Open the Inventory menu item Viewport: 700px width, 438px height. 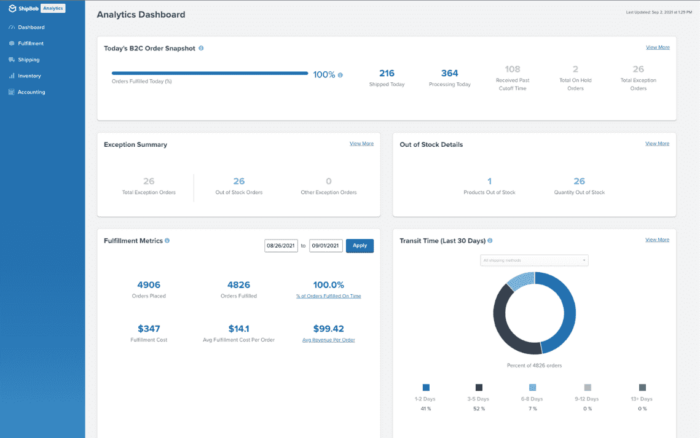pos(30,76)
